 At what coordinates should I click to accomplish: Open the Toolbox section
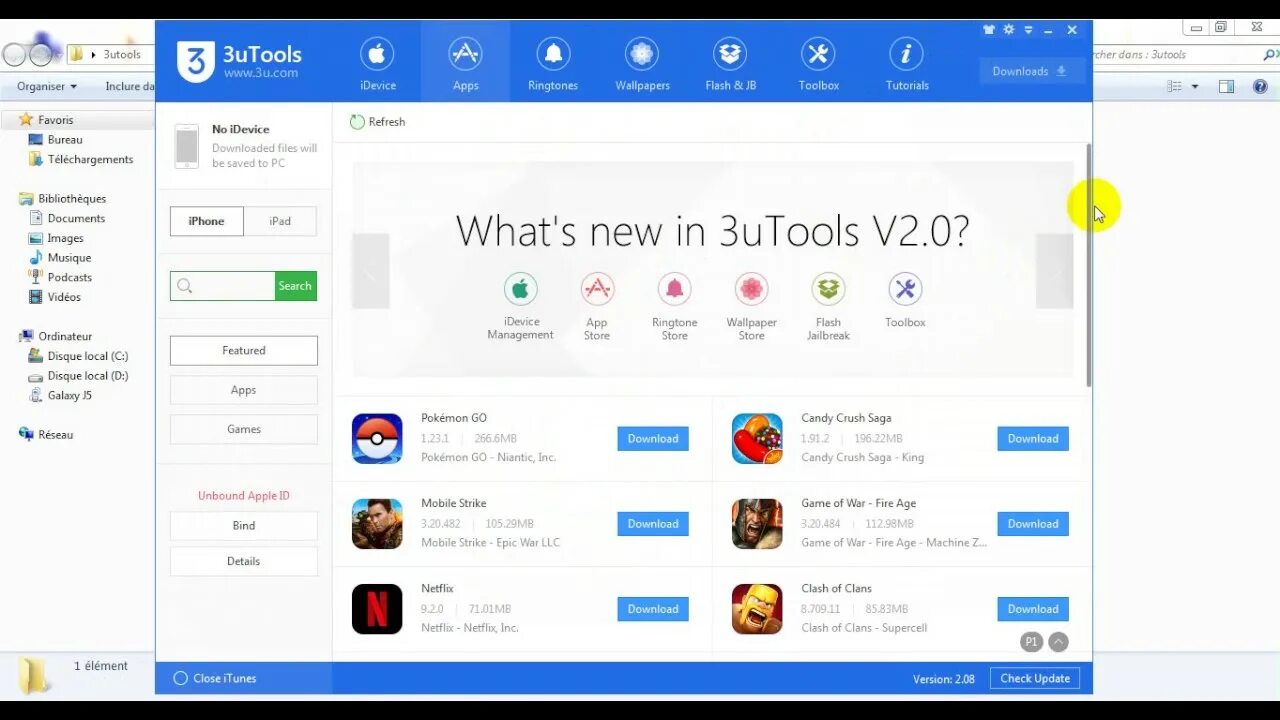(818, 63)
